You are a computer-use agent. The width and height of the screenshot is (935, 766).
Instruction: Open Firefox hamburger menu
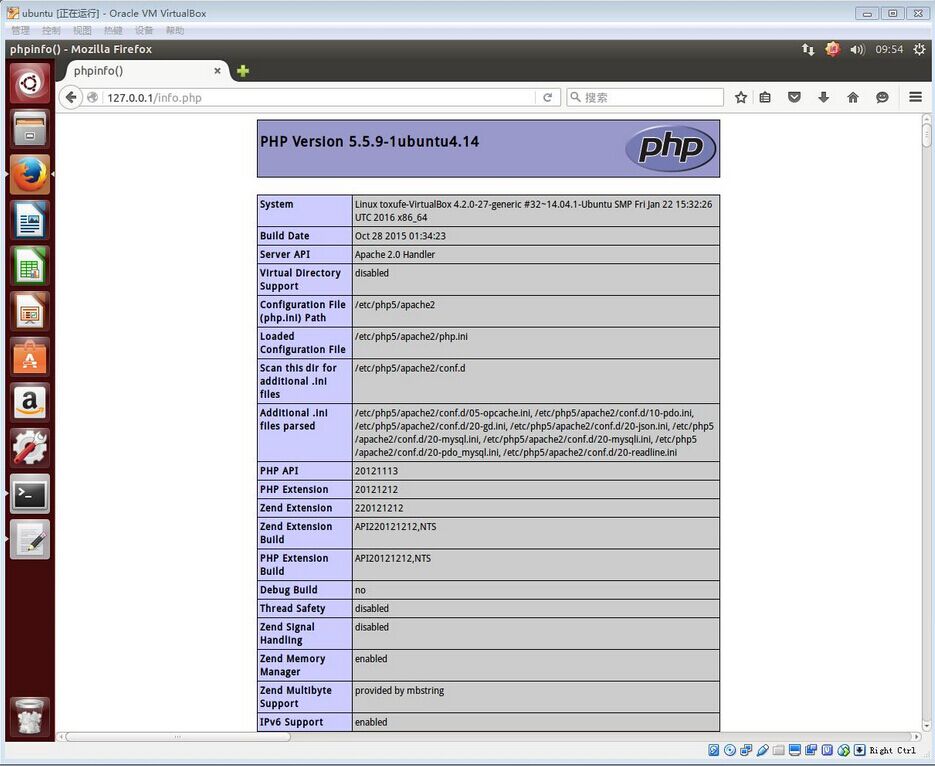pos(915,97)
